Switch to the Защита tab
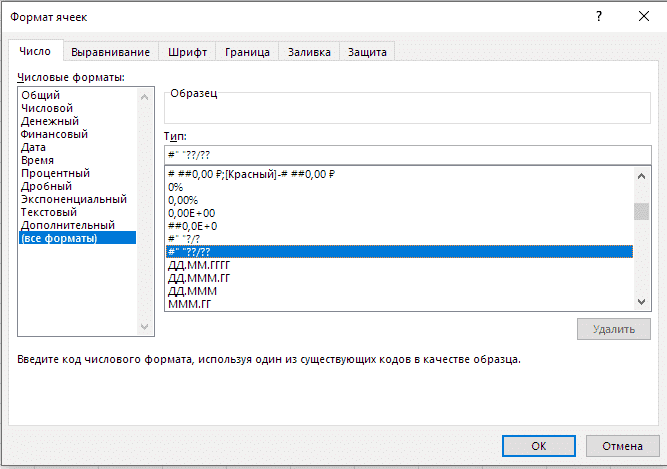This screenshot has height=469, width=667. click(366, 52)
